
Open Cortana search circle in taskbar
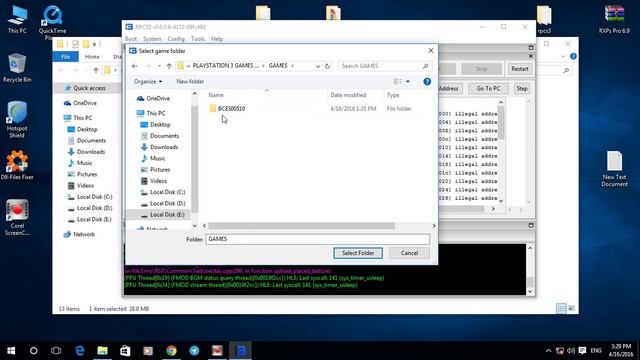[x=33, y=351]
